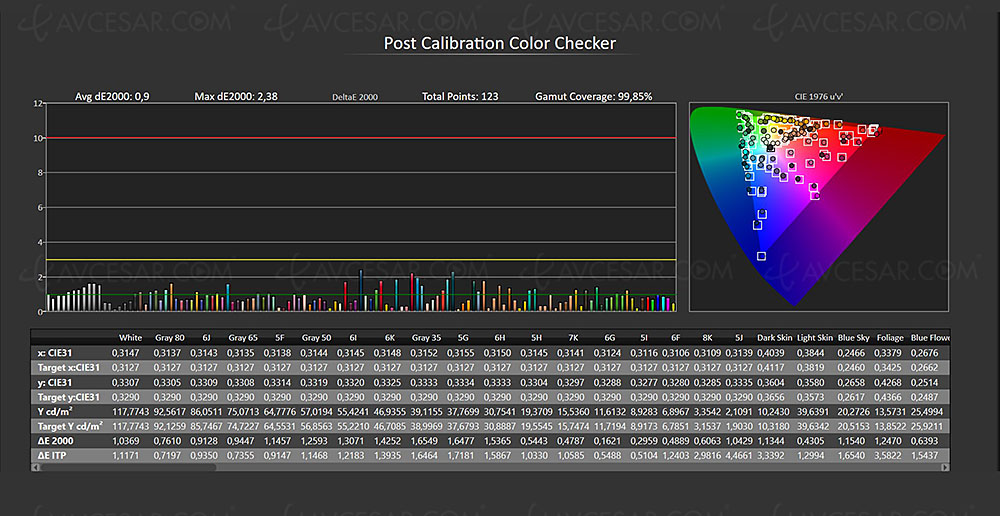Select the Gray 80 column header
Image resolution: width=1000 pixels, height=516 pixels.
(169, 338)
